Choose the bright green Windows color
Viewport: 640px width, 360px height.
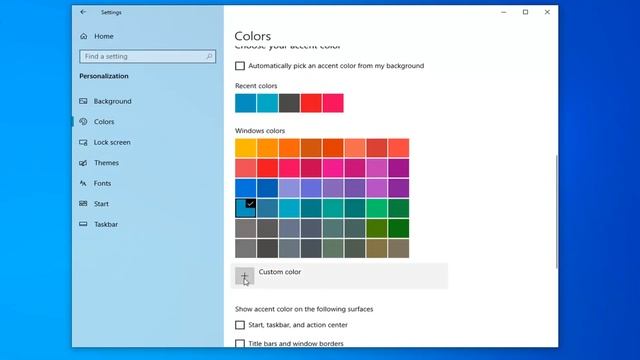(377, 208)
